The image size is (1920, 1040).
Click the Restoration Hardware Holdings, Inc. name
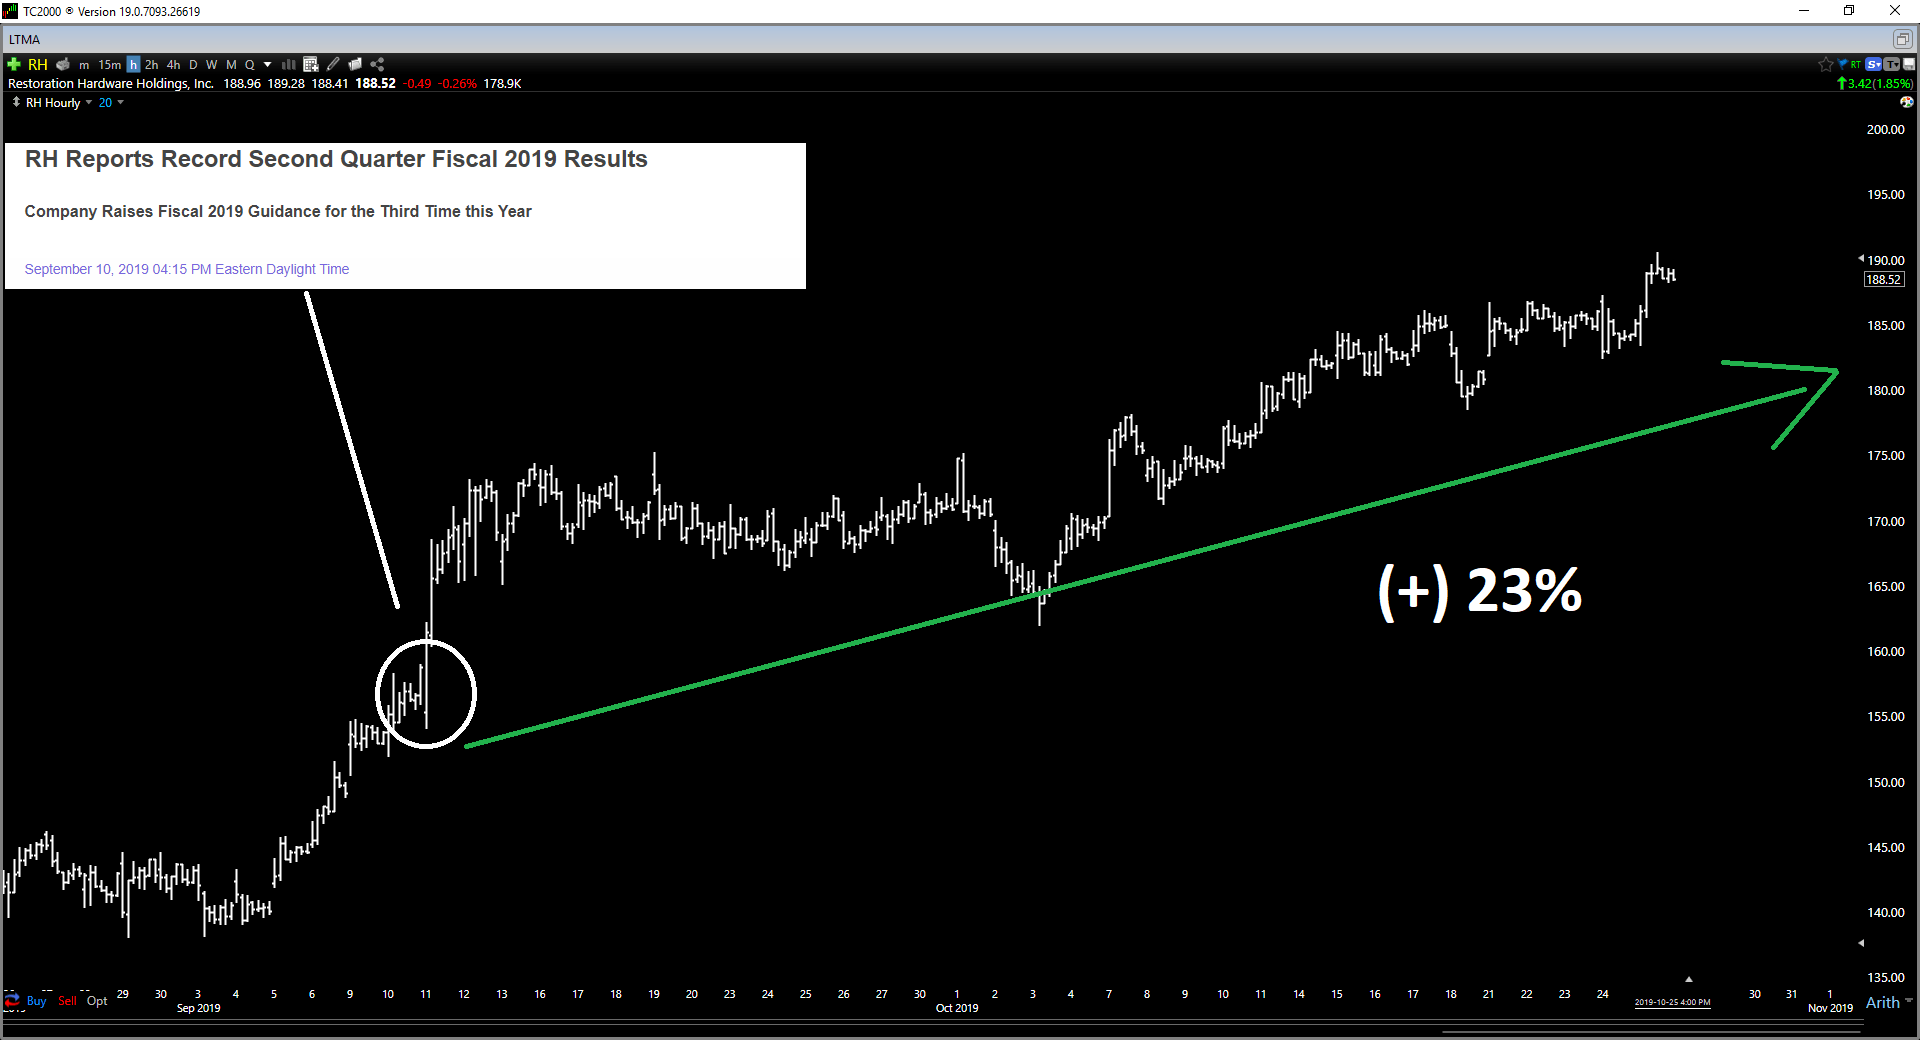pos(111,84)
